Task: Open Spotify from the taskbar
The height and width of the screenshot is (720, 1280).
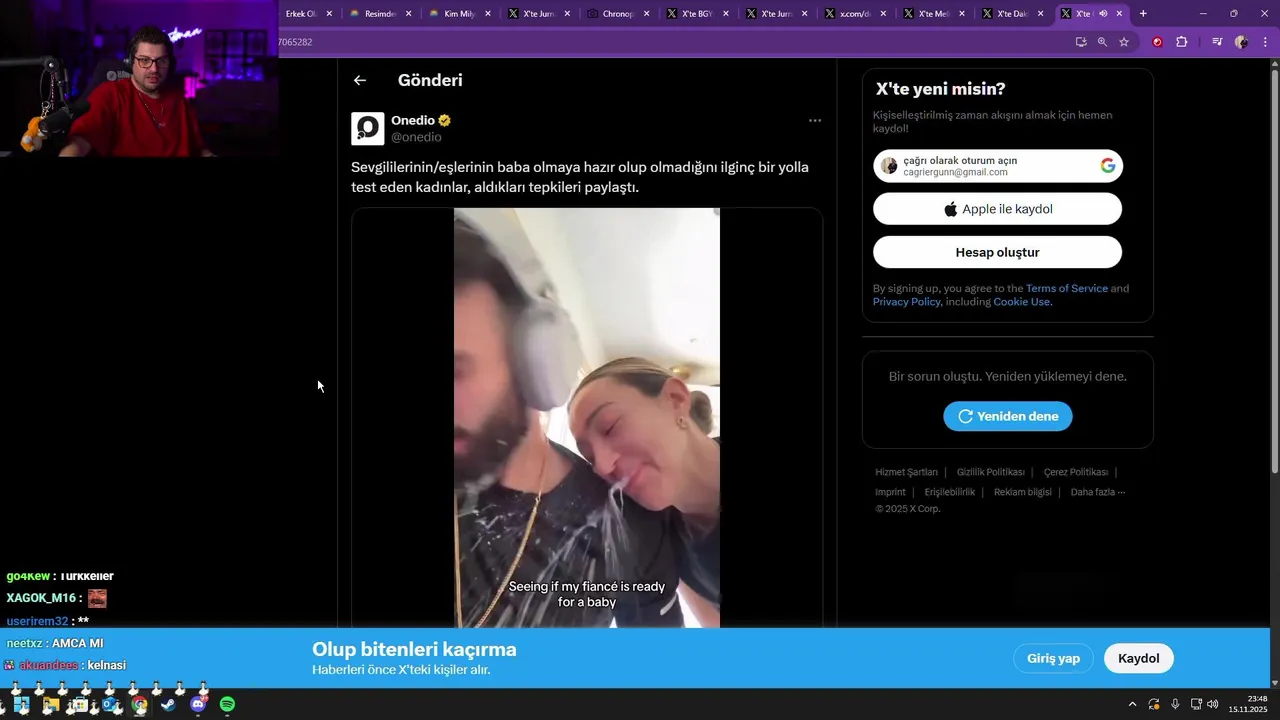Action: [x=227, y=705]
